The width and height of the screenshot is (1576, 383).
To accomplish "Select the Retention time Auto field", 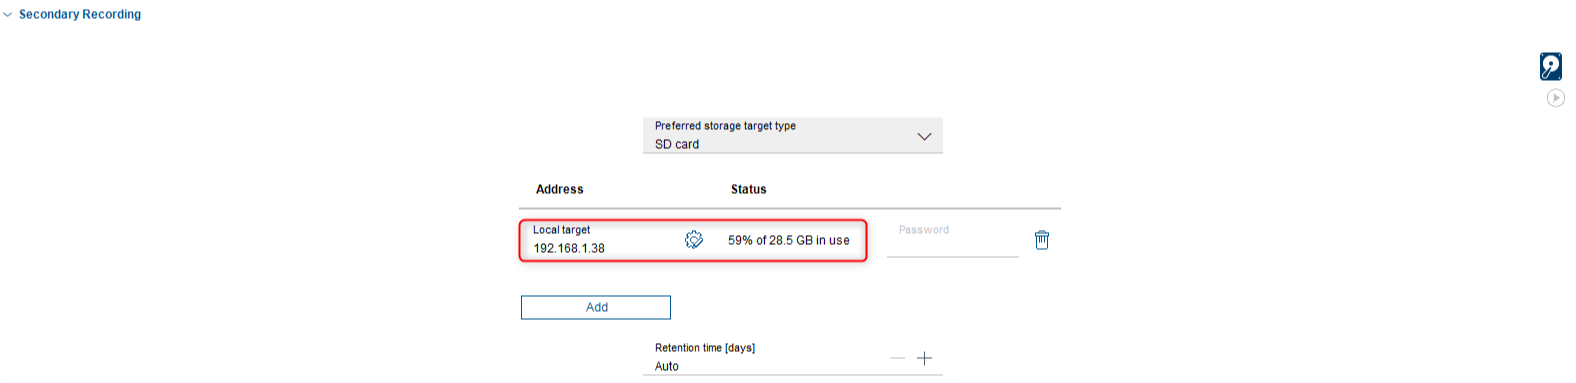I will click(793, 357).
